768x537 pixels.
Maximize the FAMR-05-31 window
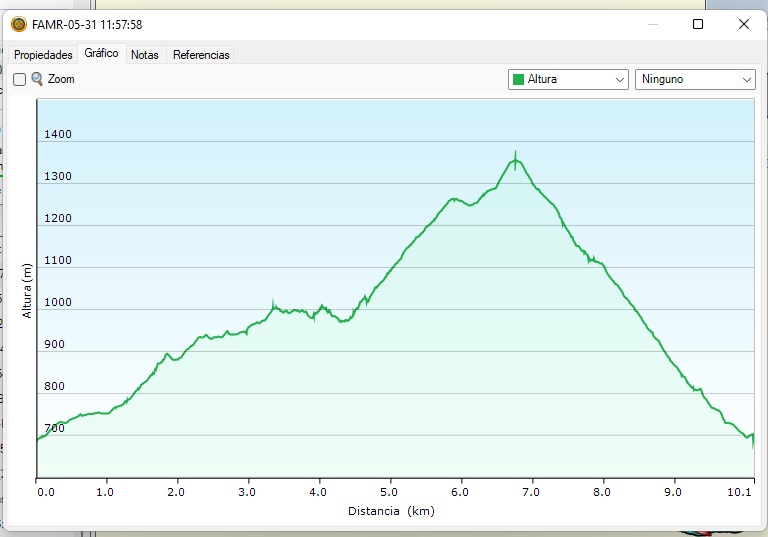pyautogui.click(x=698, y=24)
